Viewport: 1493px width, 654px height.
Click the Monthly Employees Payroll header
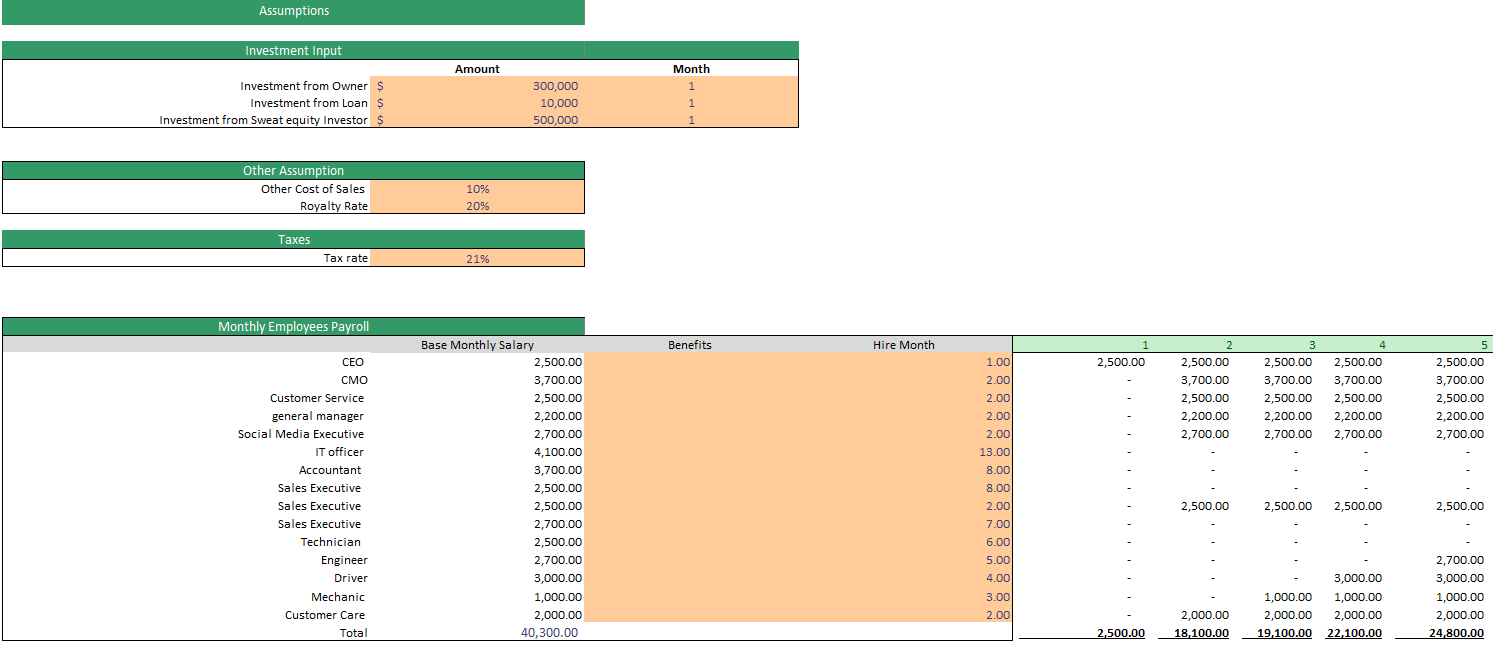pyautogui.click(x=293, y=326)
